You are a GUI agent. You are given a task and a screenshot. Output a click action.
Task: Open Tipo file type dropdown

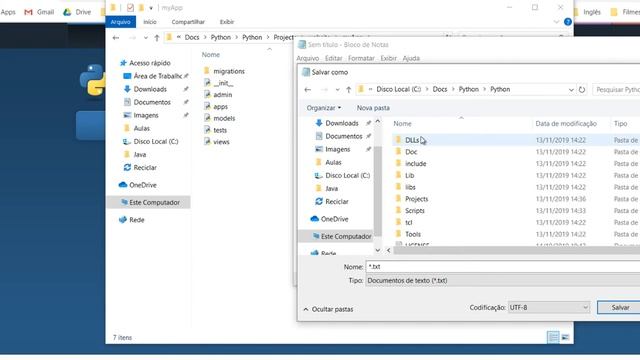pyautogui.click(x=503, y=281)
